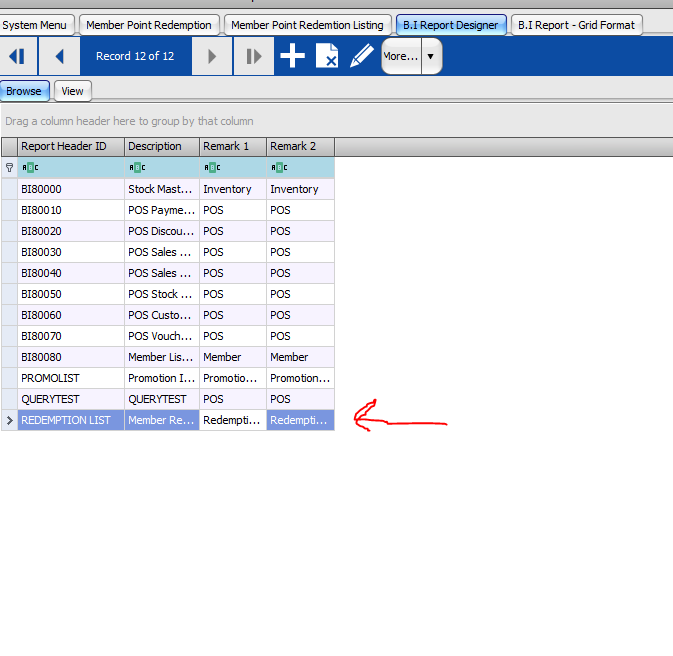Jump to the last record

tap(254, 57)
